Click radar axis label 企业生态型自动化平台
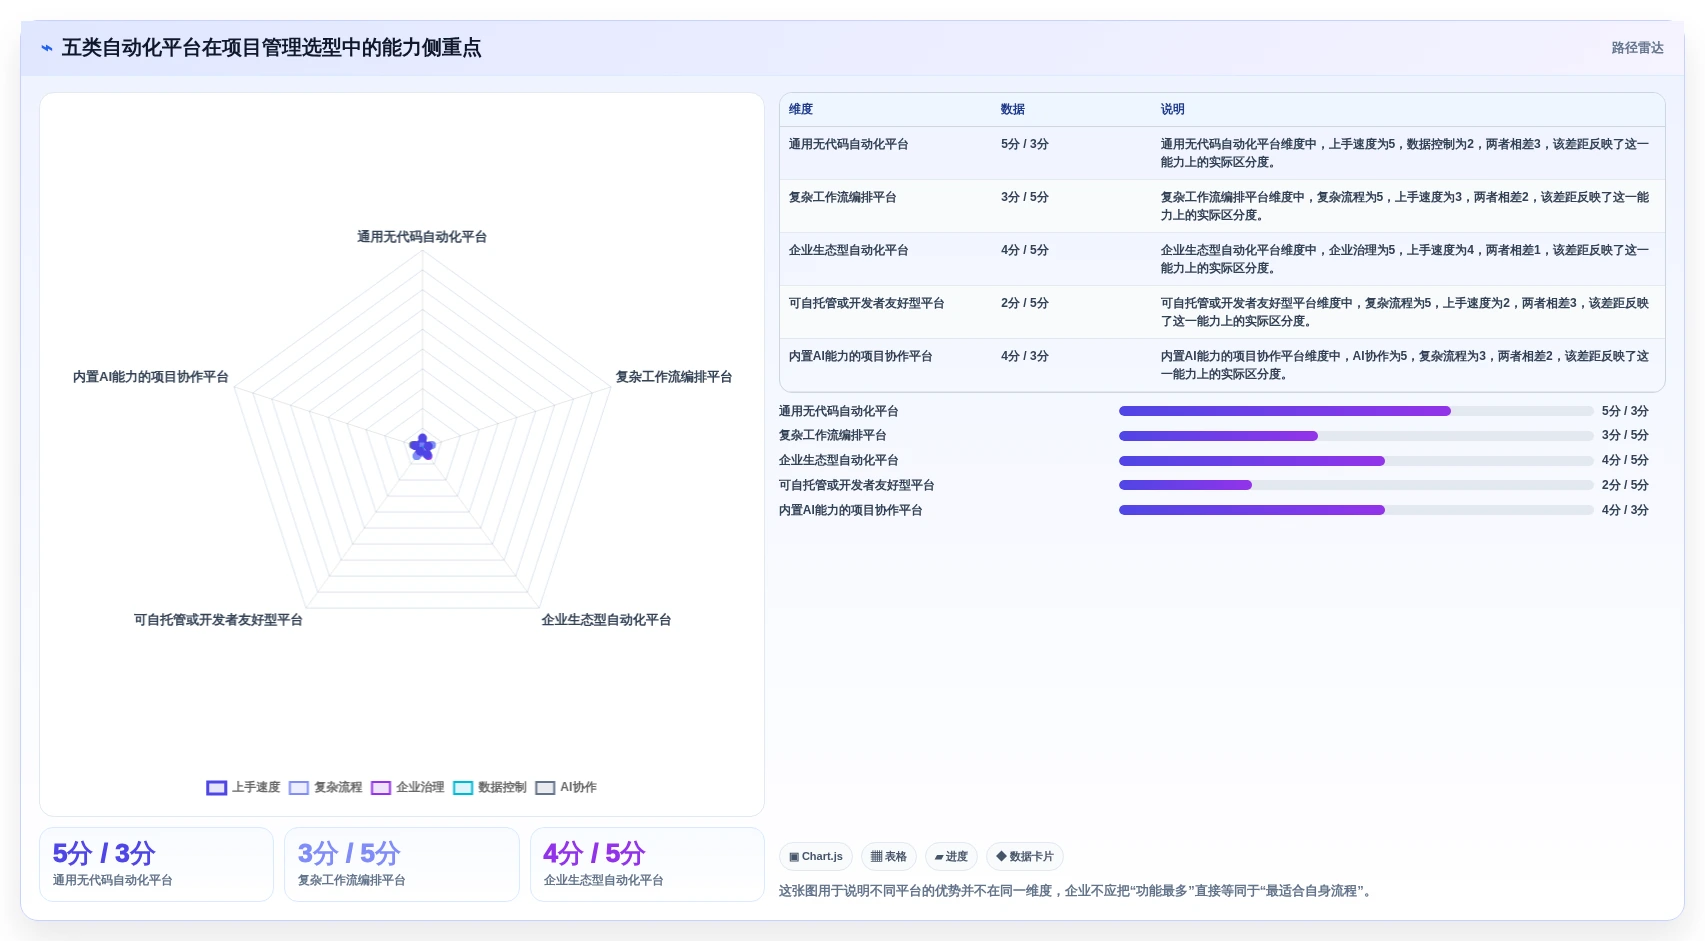 pyautogui.click(x=606, y=620)
